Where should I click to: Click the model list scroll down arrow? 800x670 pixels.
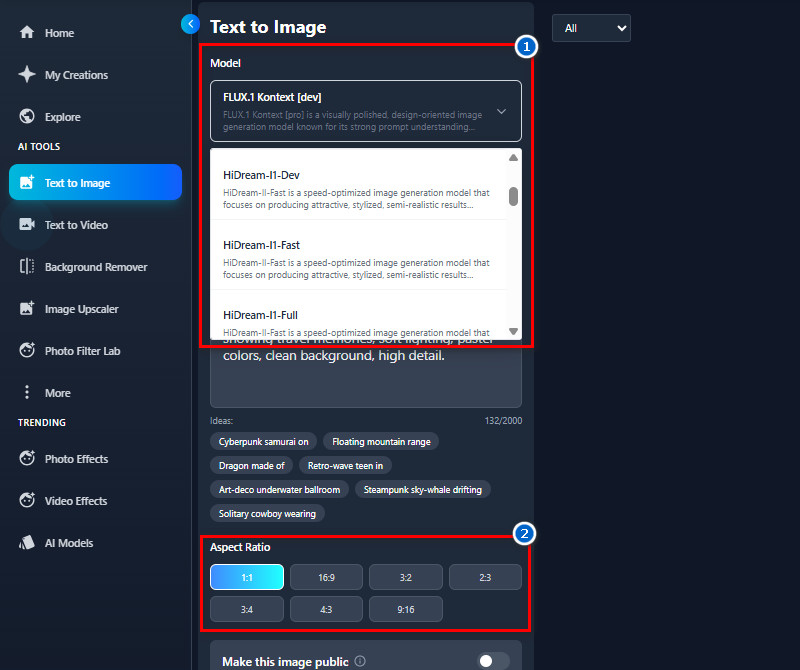[513, 332]
